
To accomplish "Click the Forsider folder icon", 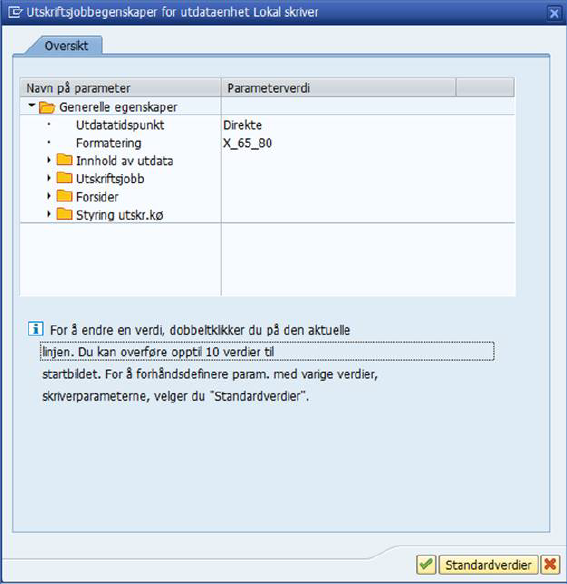I will coord(64,196).
